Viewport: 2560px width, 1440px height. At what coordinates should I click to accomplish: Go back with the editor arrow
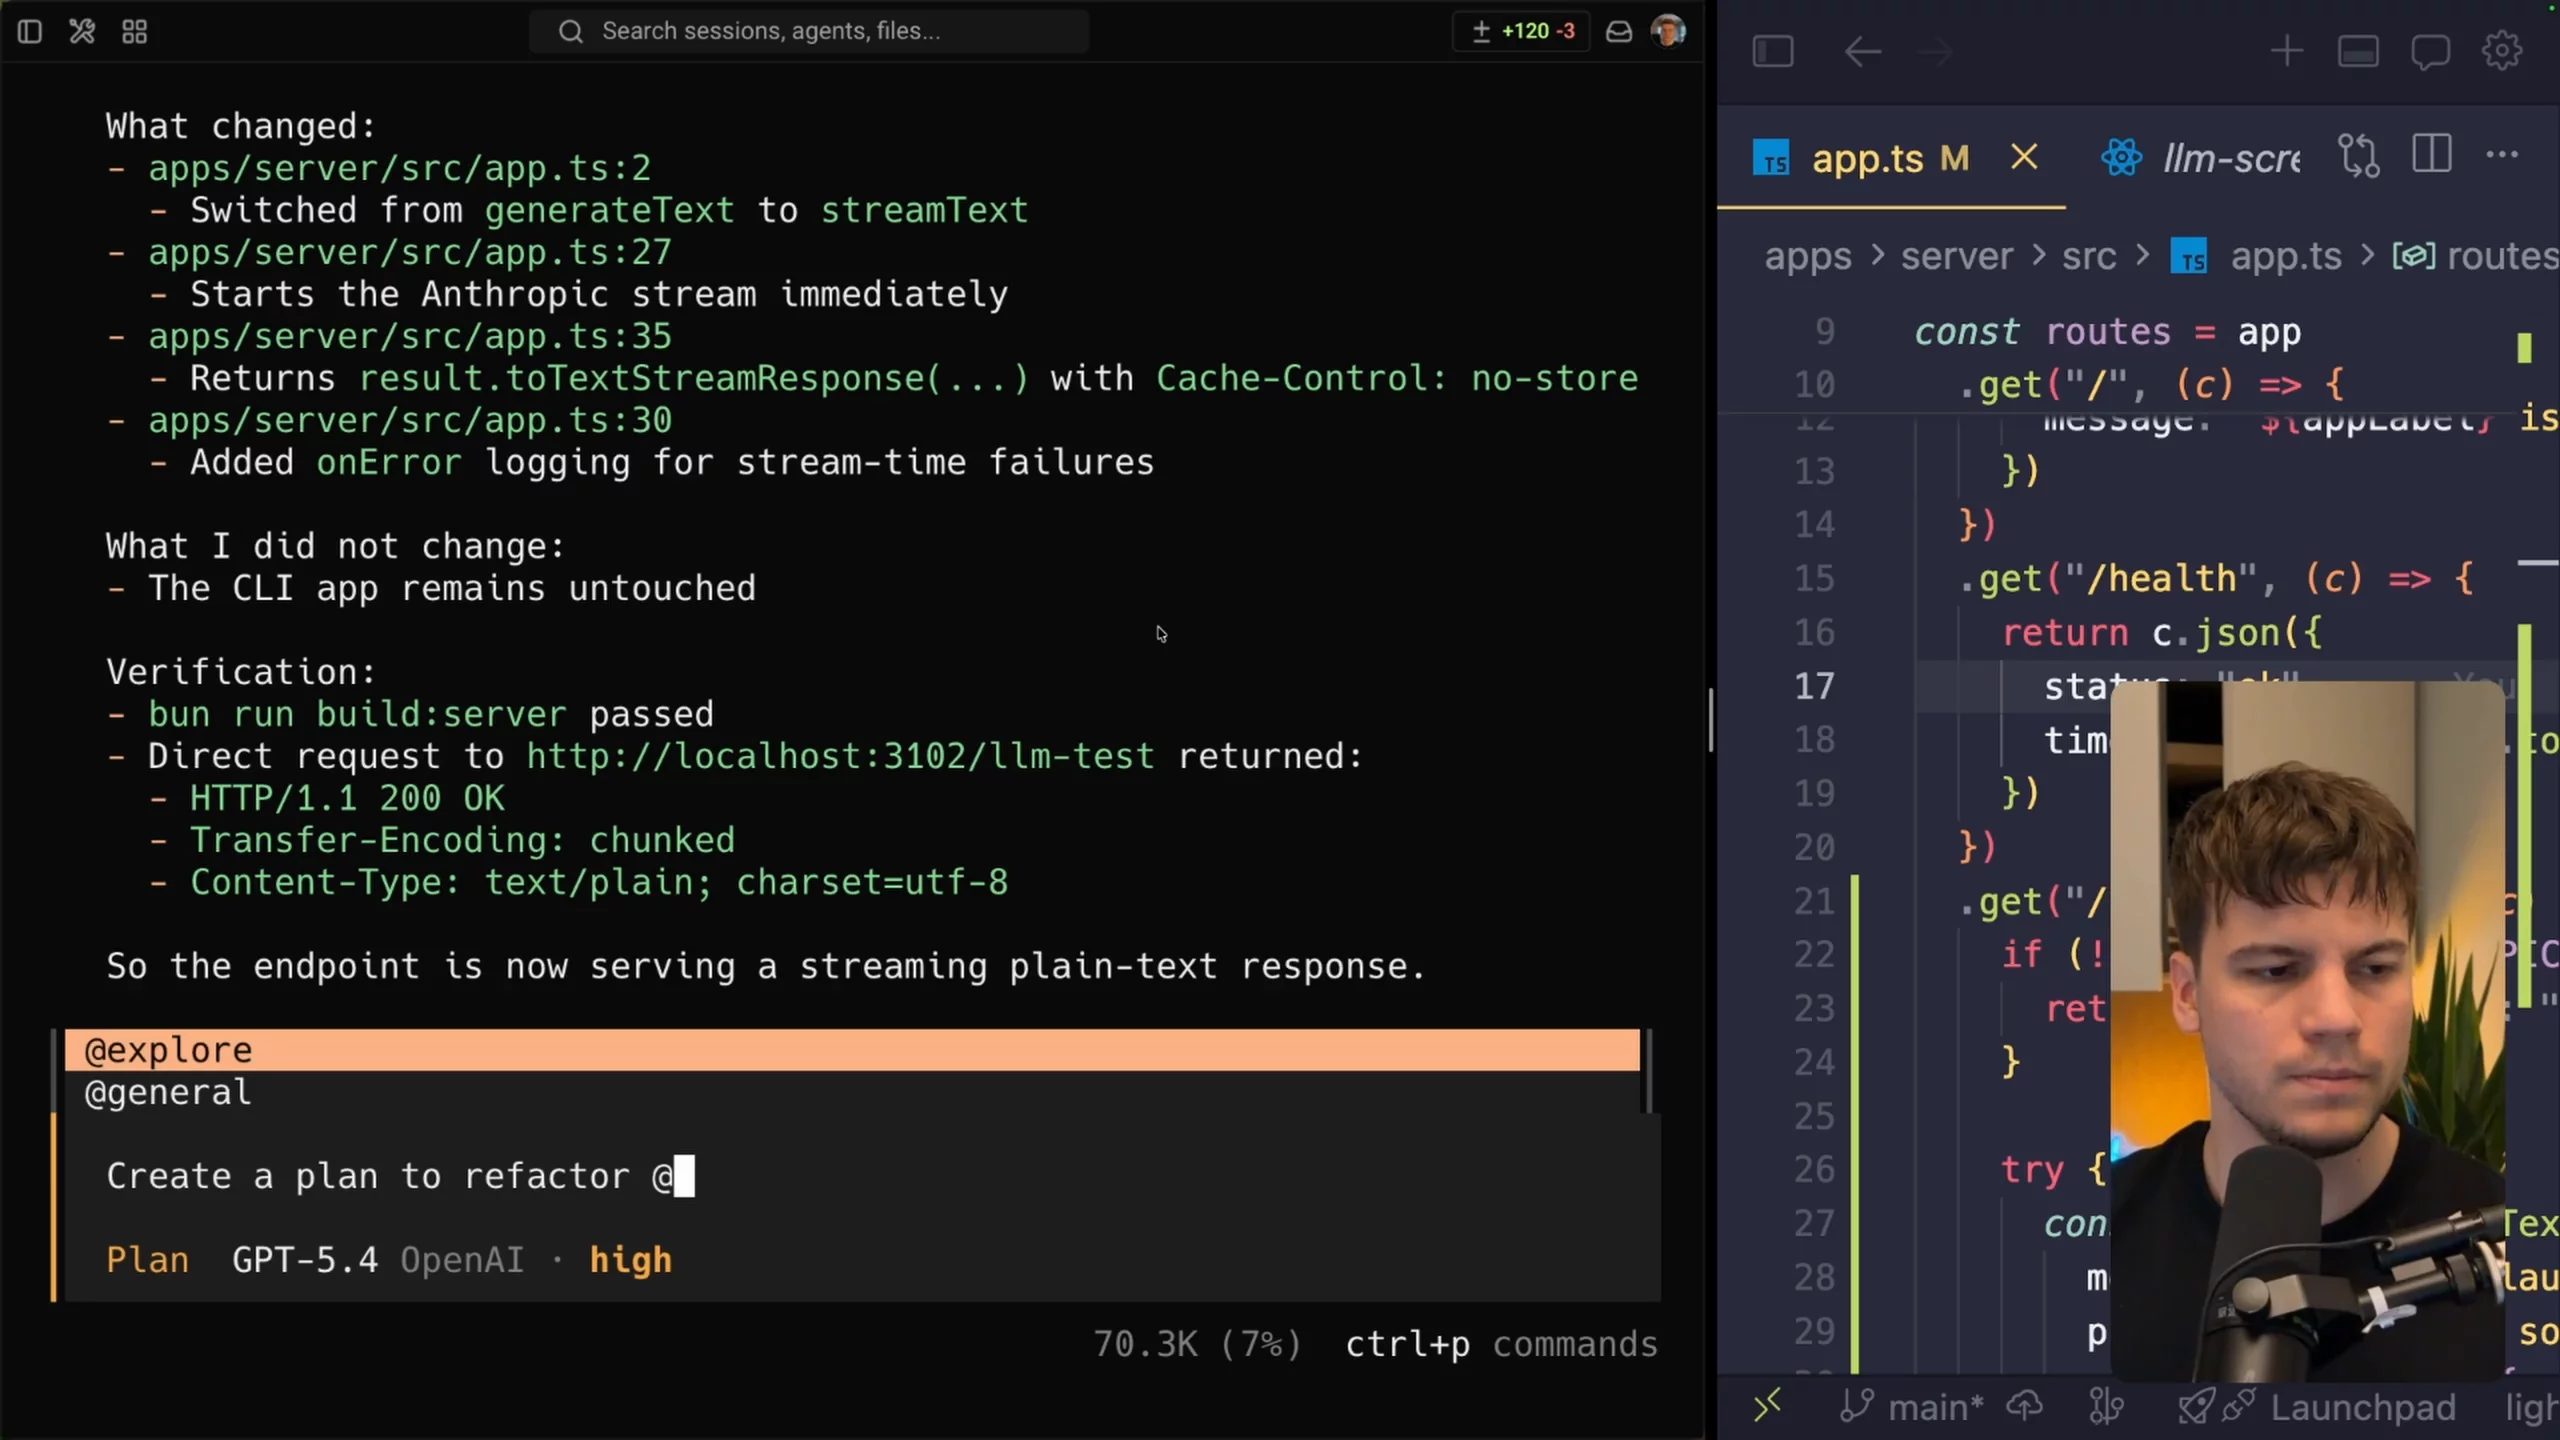(x=1863, y=51)
